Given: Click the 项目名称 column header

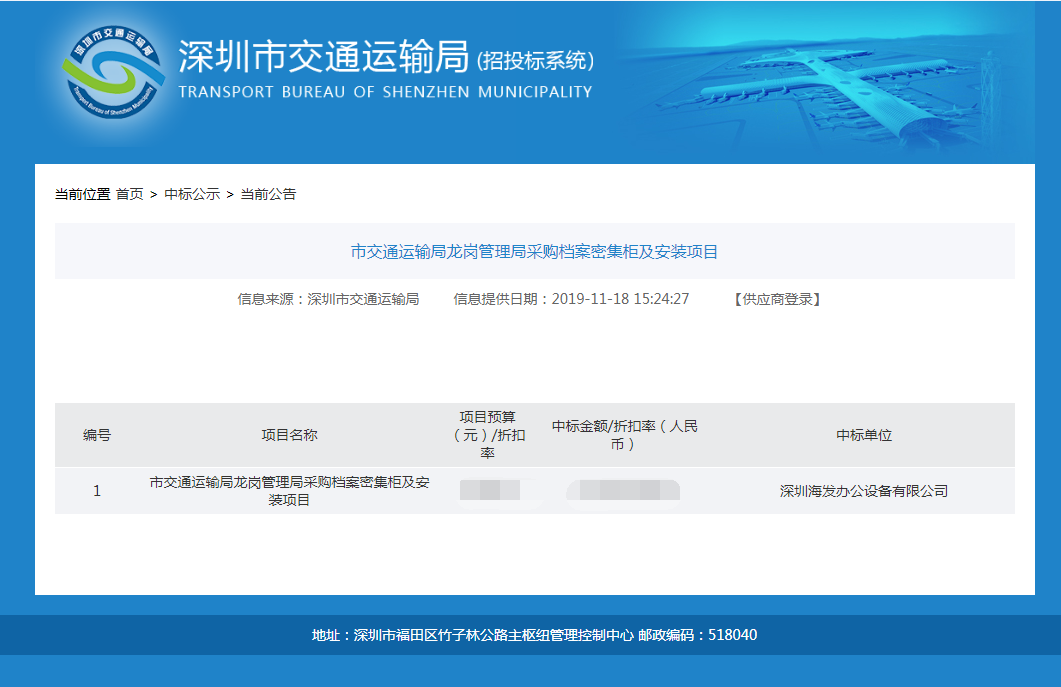Looking at the screenshot, I should 290,435.
